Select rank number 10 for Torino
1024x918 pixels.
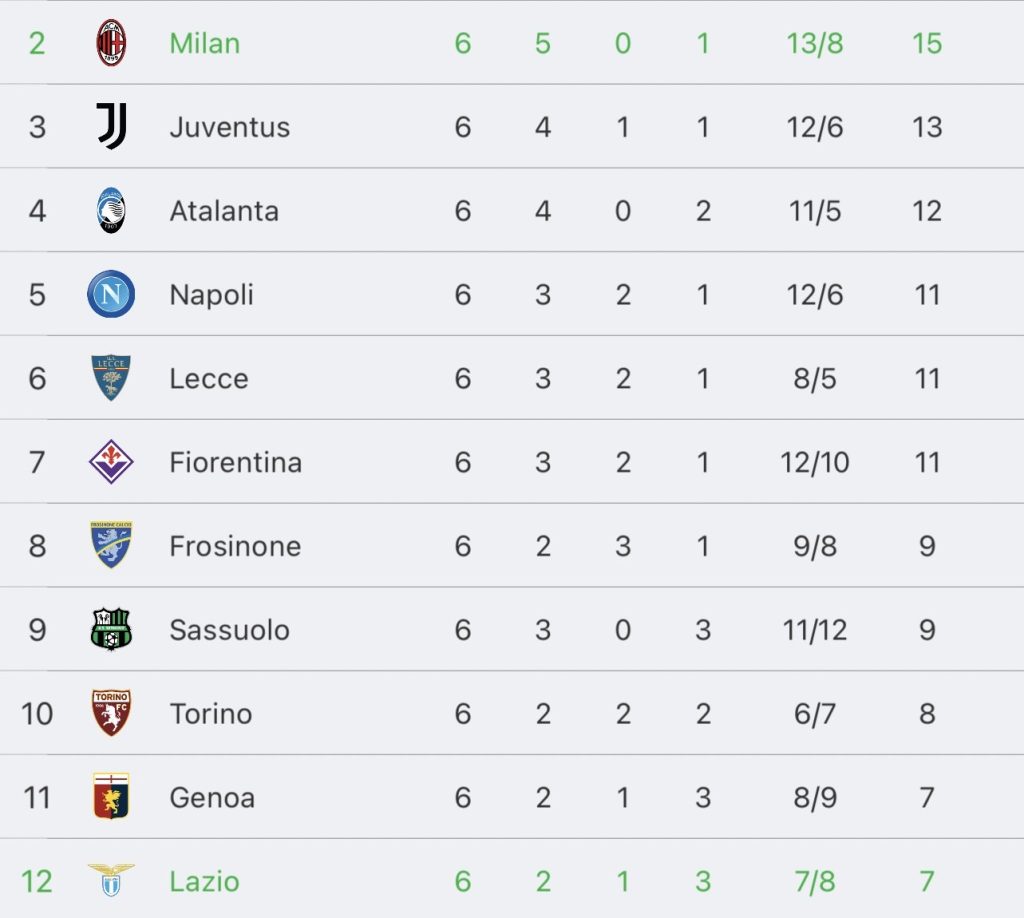click(x=37, y=714)
